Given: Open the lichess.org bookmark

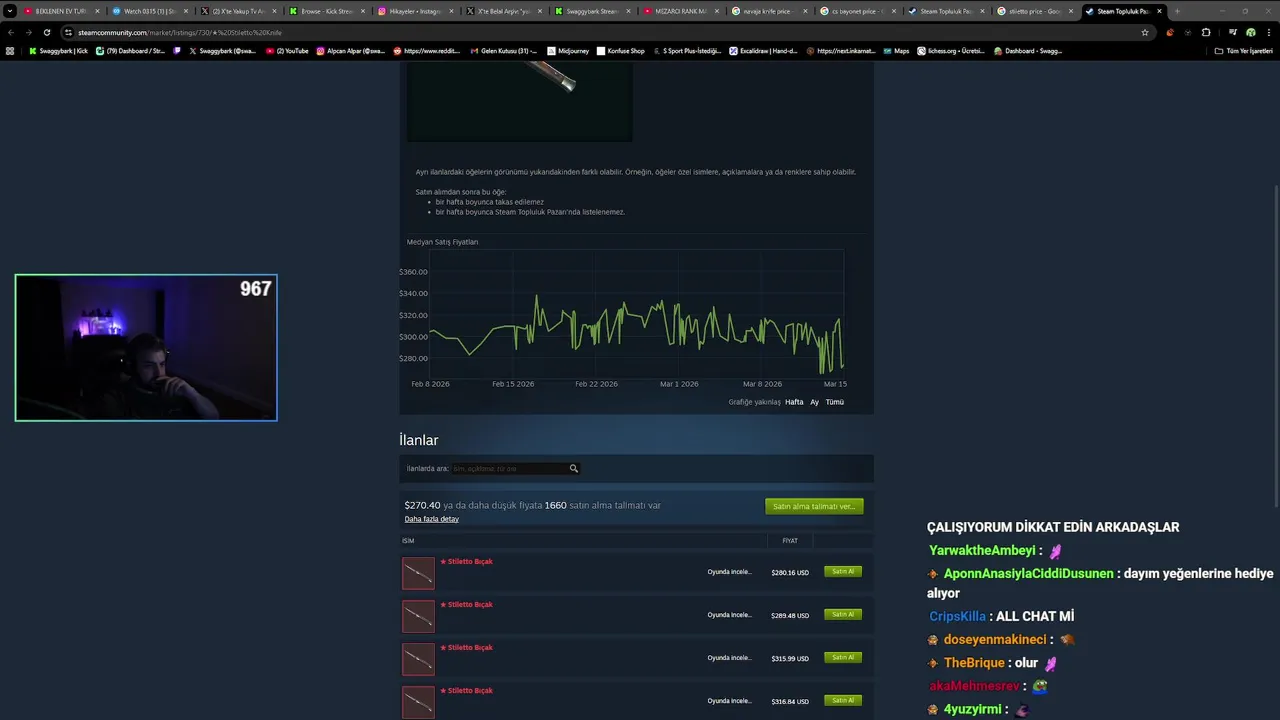Looking at the screenshot, I should pos(951,51).
